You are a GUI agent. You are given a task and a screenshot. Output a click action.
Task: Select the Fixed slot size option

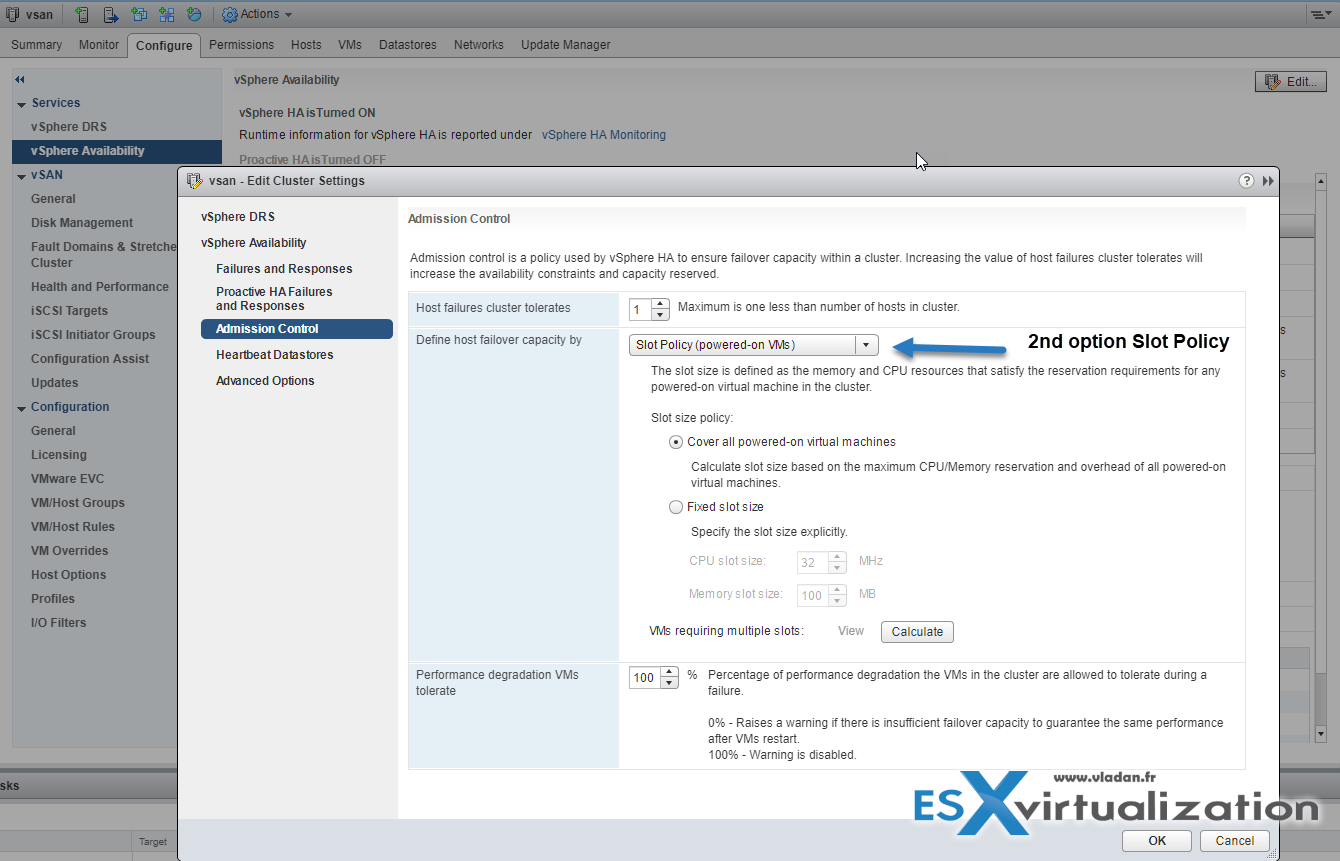click(676, 507)
